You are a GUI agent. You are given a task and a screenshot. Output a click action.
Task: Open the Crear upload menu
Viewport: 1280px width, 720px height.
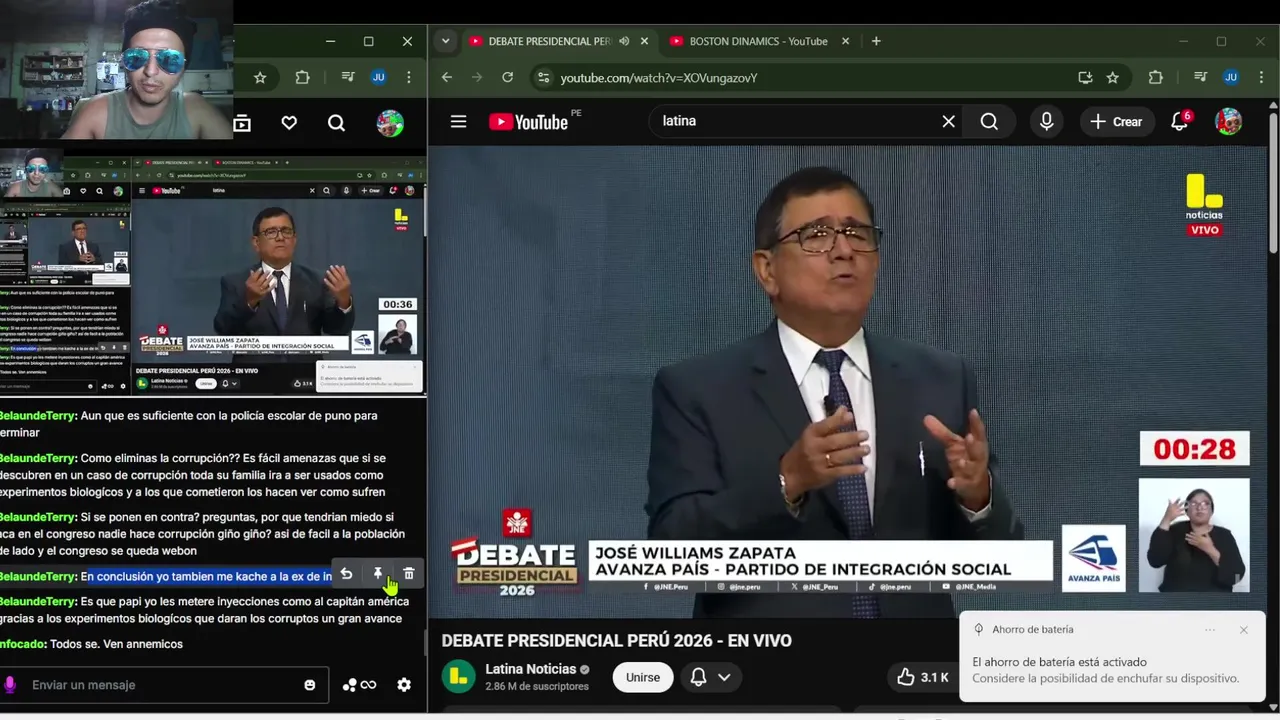[1116, 121]
